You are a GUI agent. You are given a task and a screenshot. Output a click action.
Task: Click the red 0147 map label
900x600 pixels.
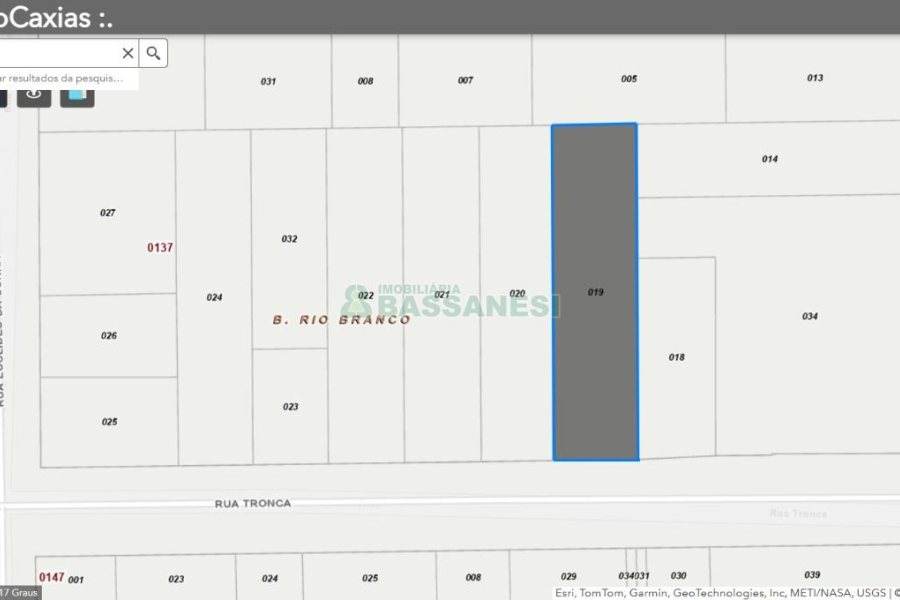tap(51, 575)
